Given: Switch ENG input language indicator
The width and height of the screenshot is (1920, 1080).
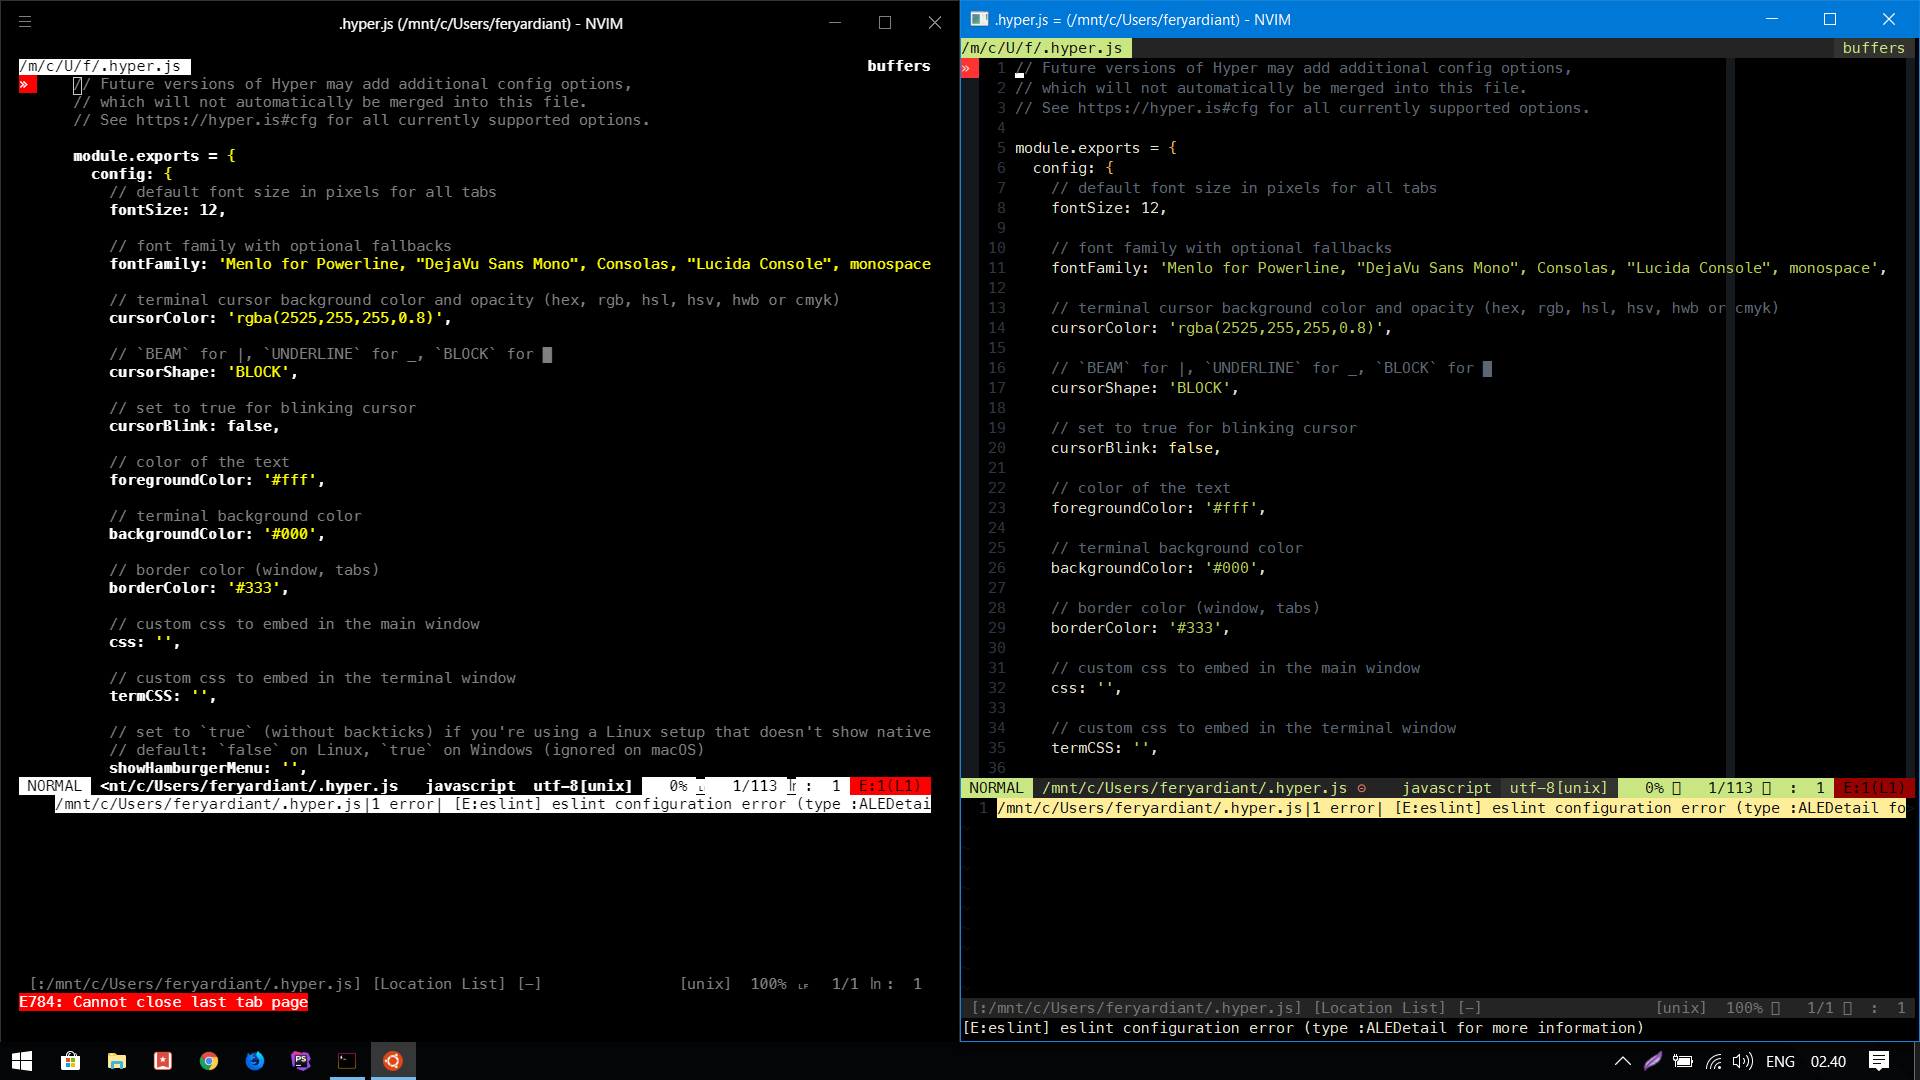Looking at the screenshot, I should pos(1780,1061).
